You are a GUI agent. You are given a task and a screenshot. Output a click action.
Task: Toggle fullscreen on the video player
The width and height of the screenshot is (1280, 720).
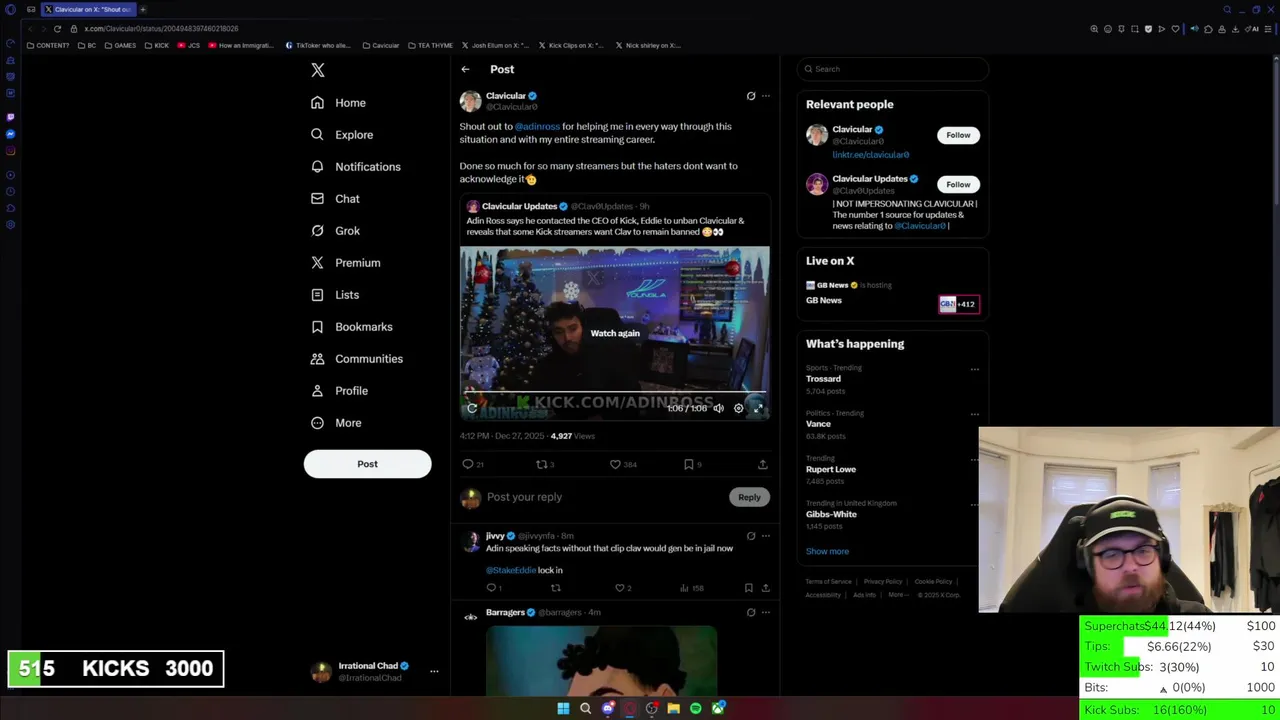758,408
